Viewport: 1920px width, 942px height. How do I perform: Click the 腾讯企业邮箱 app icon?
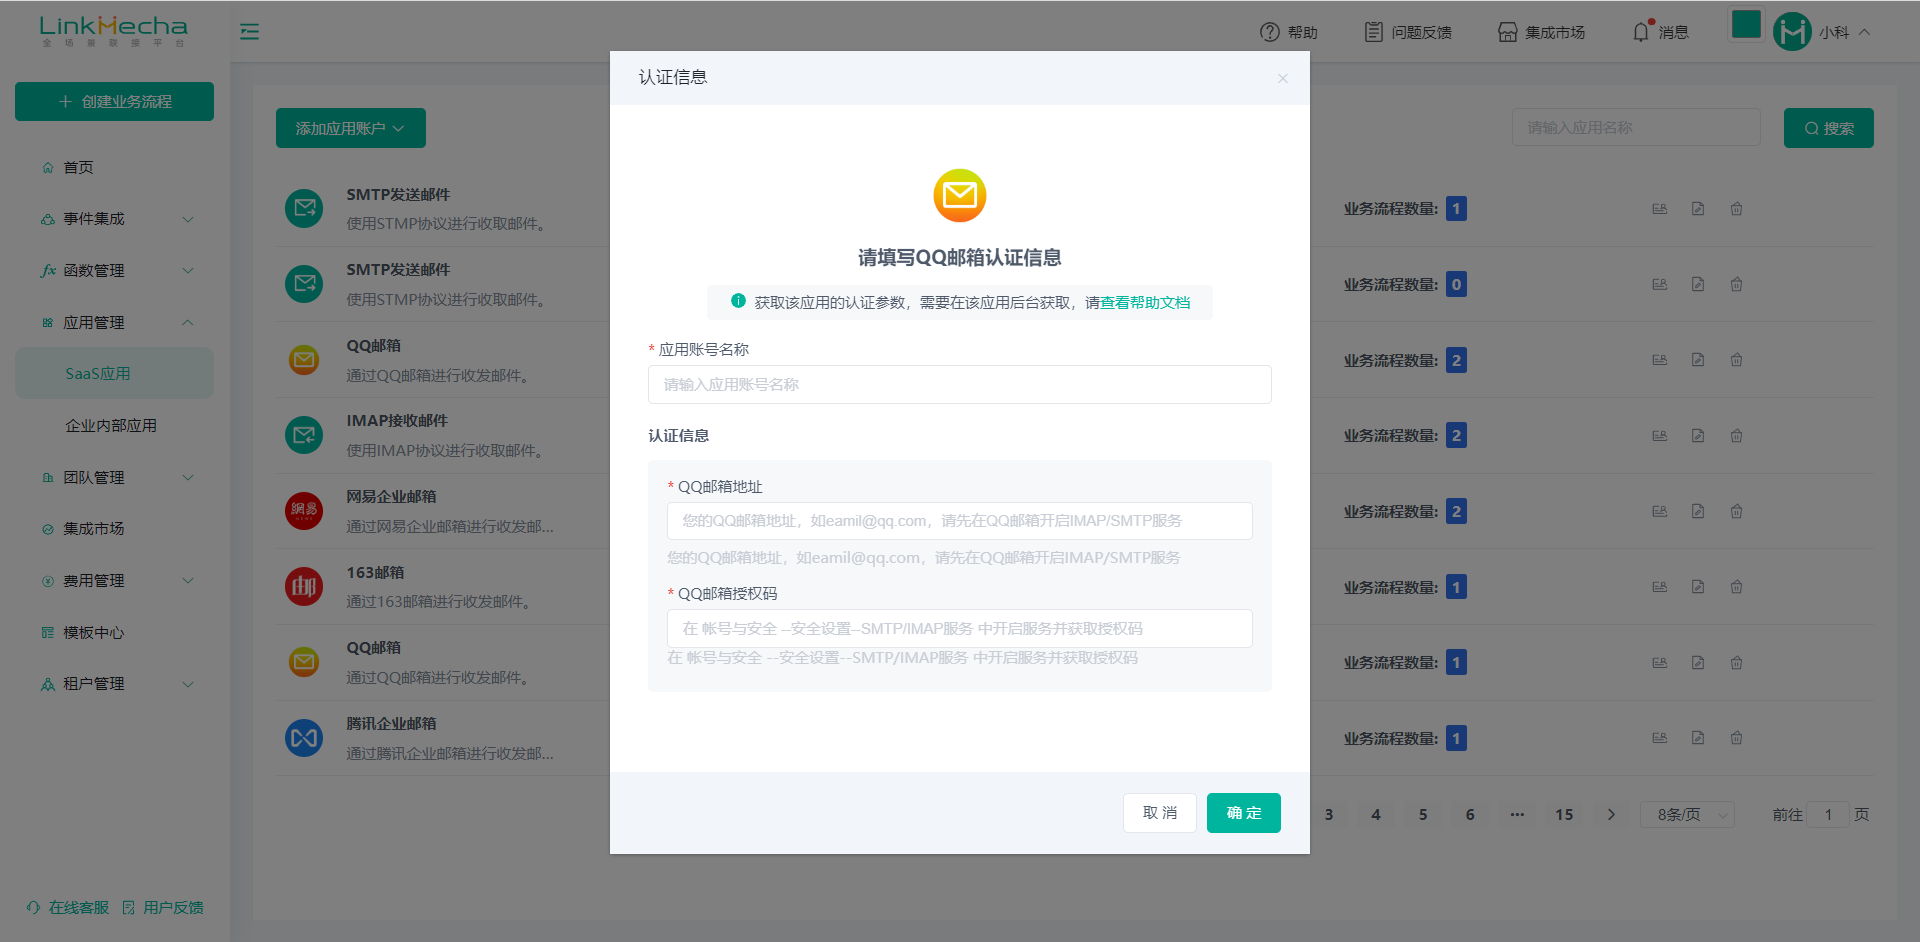[x=304, y=738]
